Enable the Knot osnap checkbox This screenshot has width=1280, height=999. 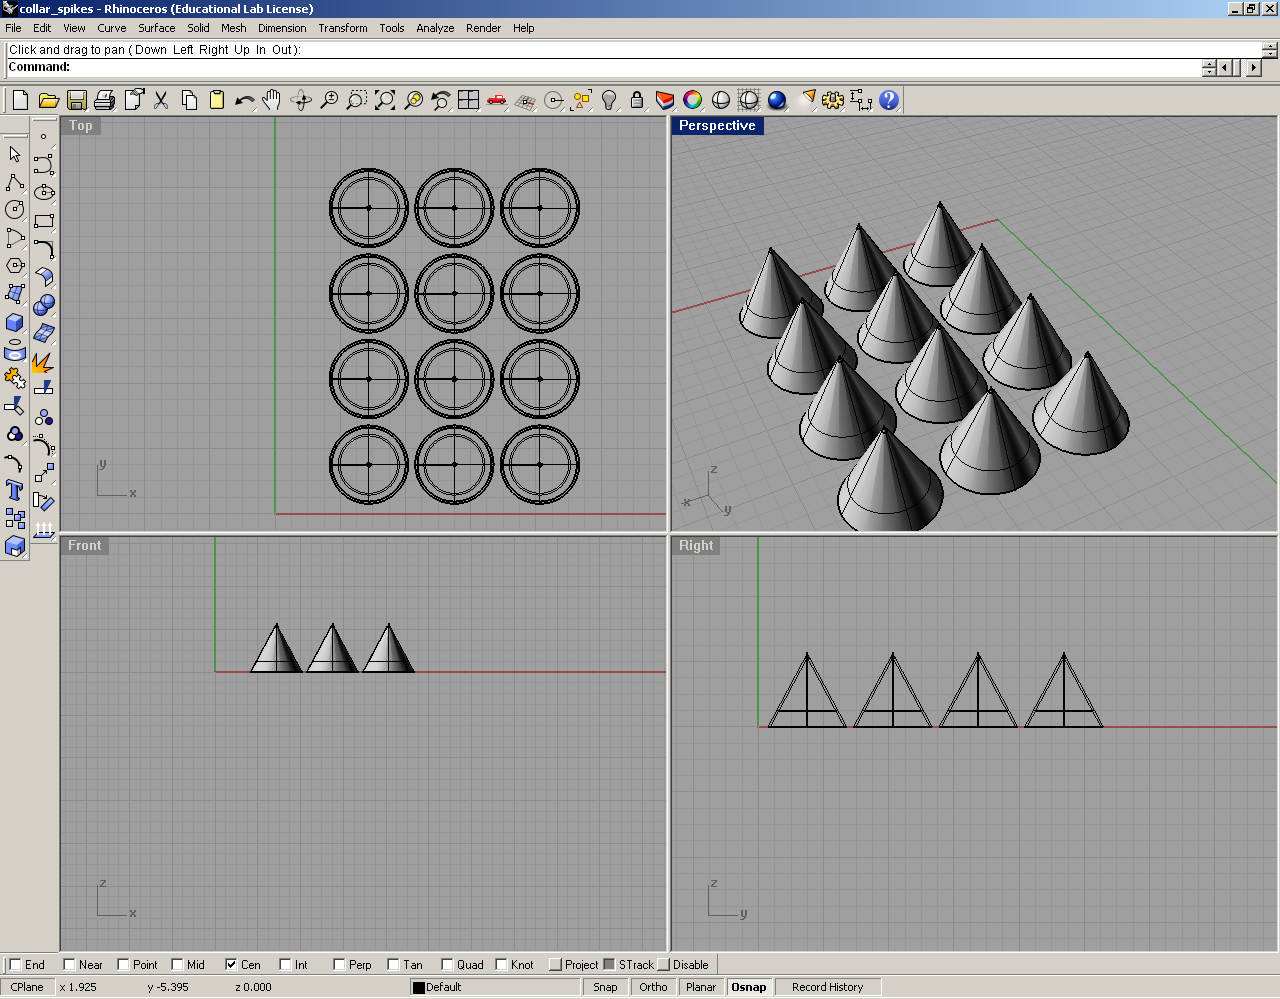coord(501,965)
